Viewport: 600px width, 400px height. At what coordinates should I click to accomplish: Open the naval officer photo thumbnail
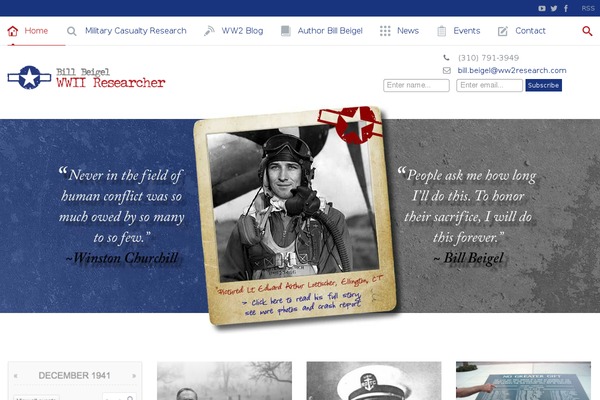[373, 381]
